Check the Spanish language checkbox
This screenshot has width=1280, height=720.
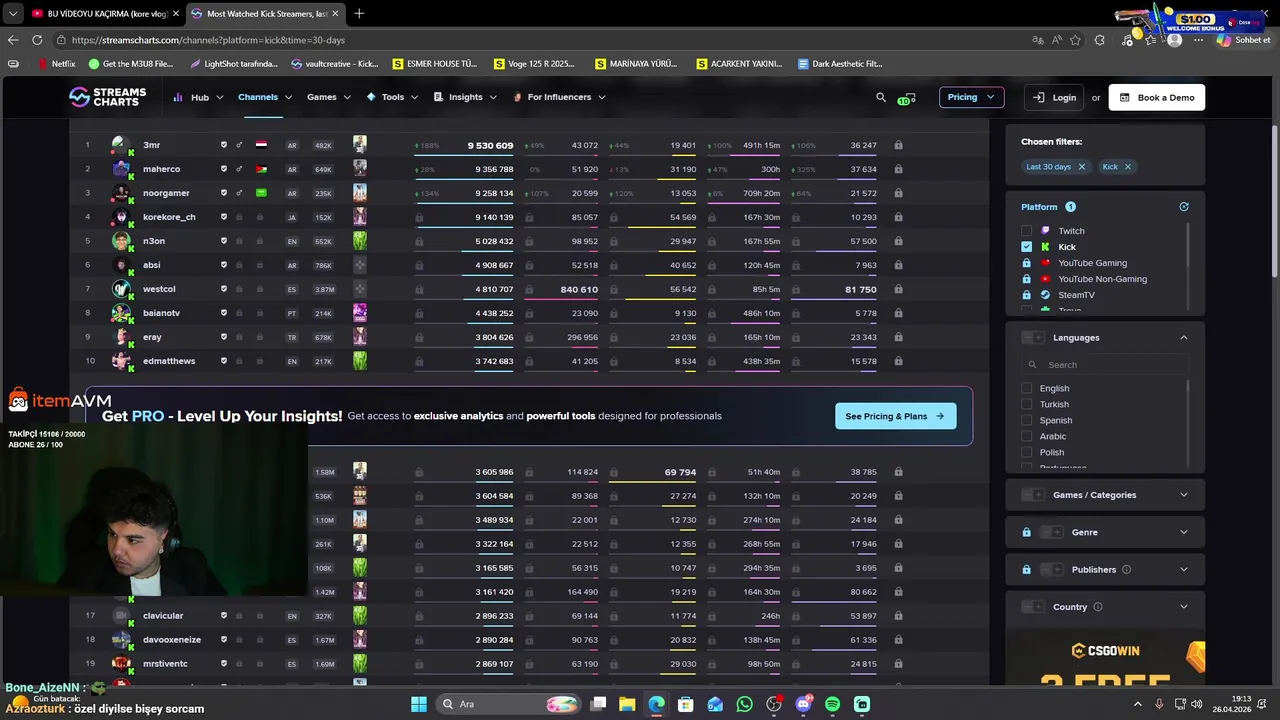[x=1026, y=420]
